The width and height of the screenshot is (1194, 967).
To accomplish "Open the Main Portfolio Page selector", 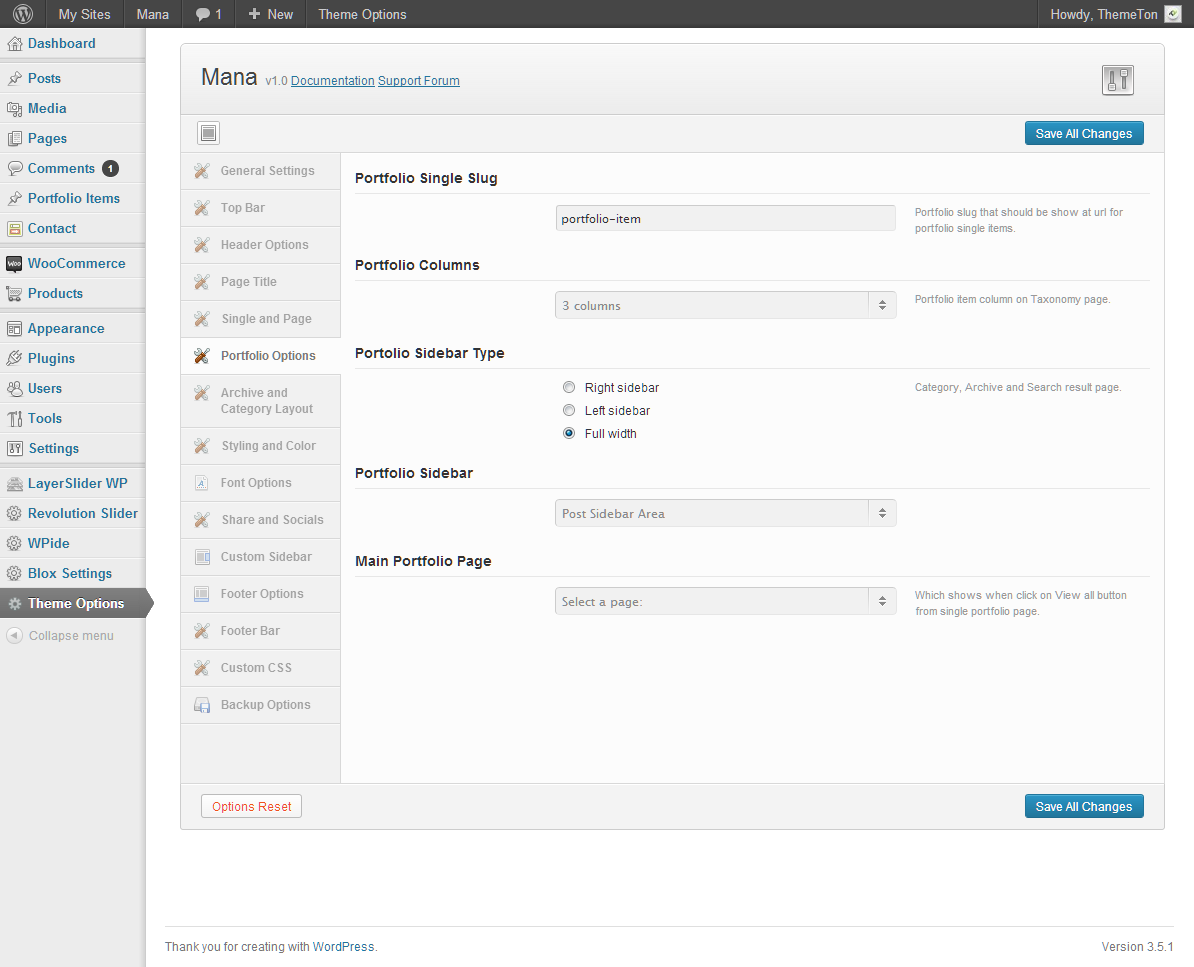I will coord(725,602).
